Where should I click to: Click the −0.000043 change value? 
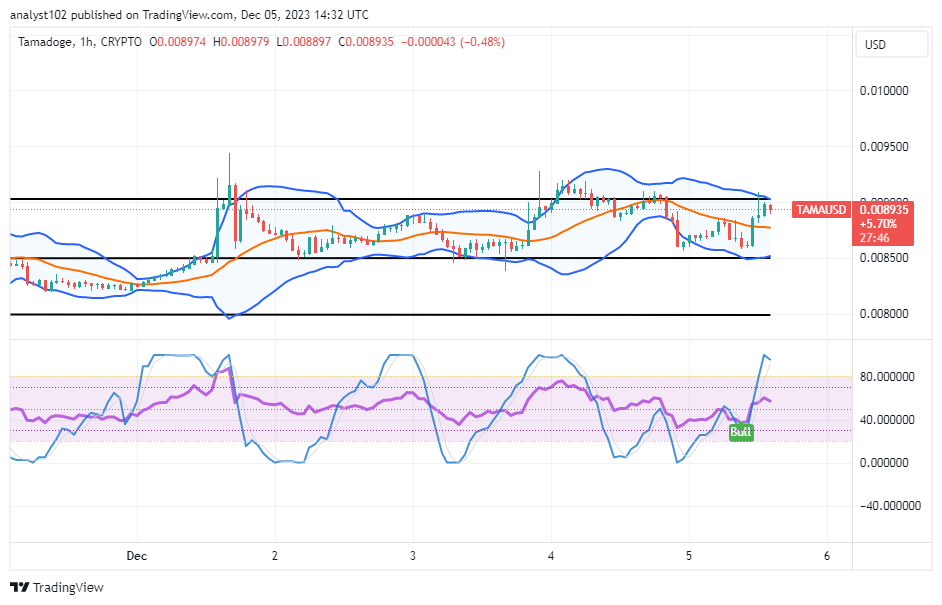pyautogui.click(x=428, y=42)
